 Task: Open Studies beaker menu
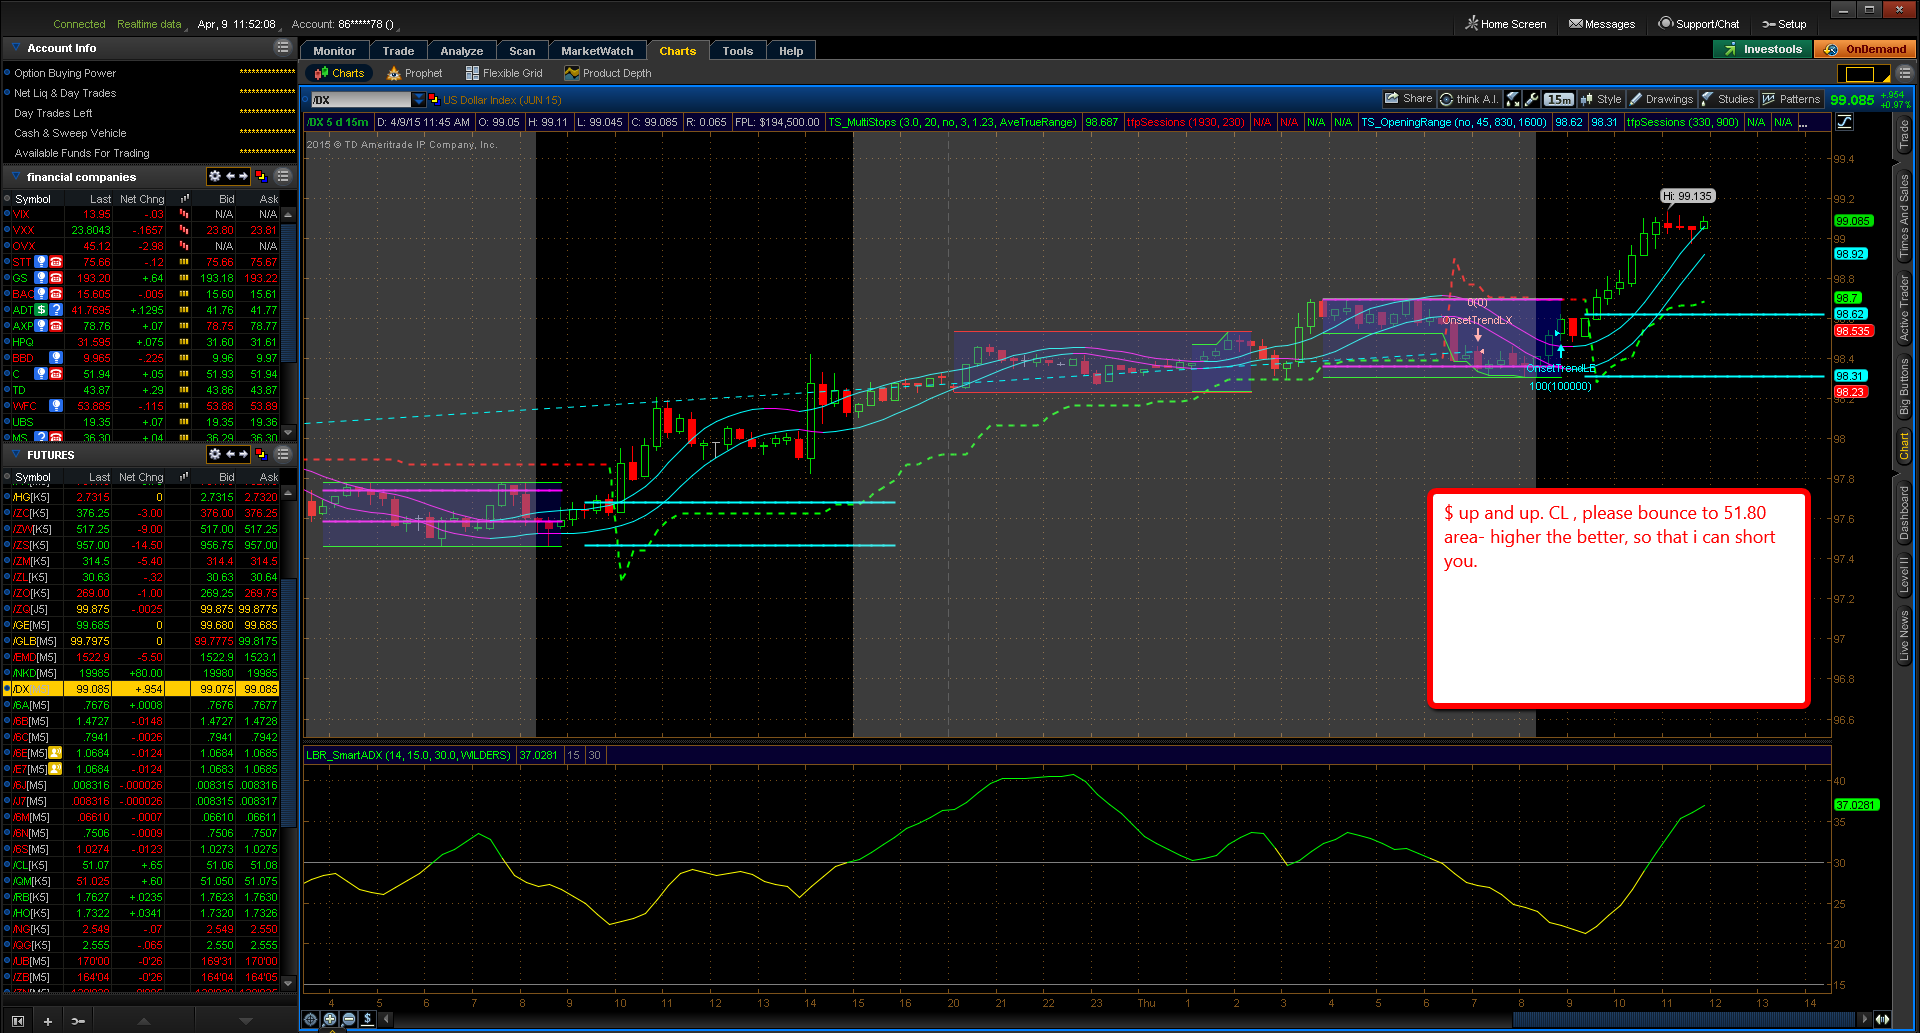pos(1727,99)
